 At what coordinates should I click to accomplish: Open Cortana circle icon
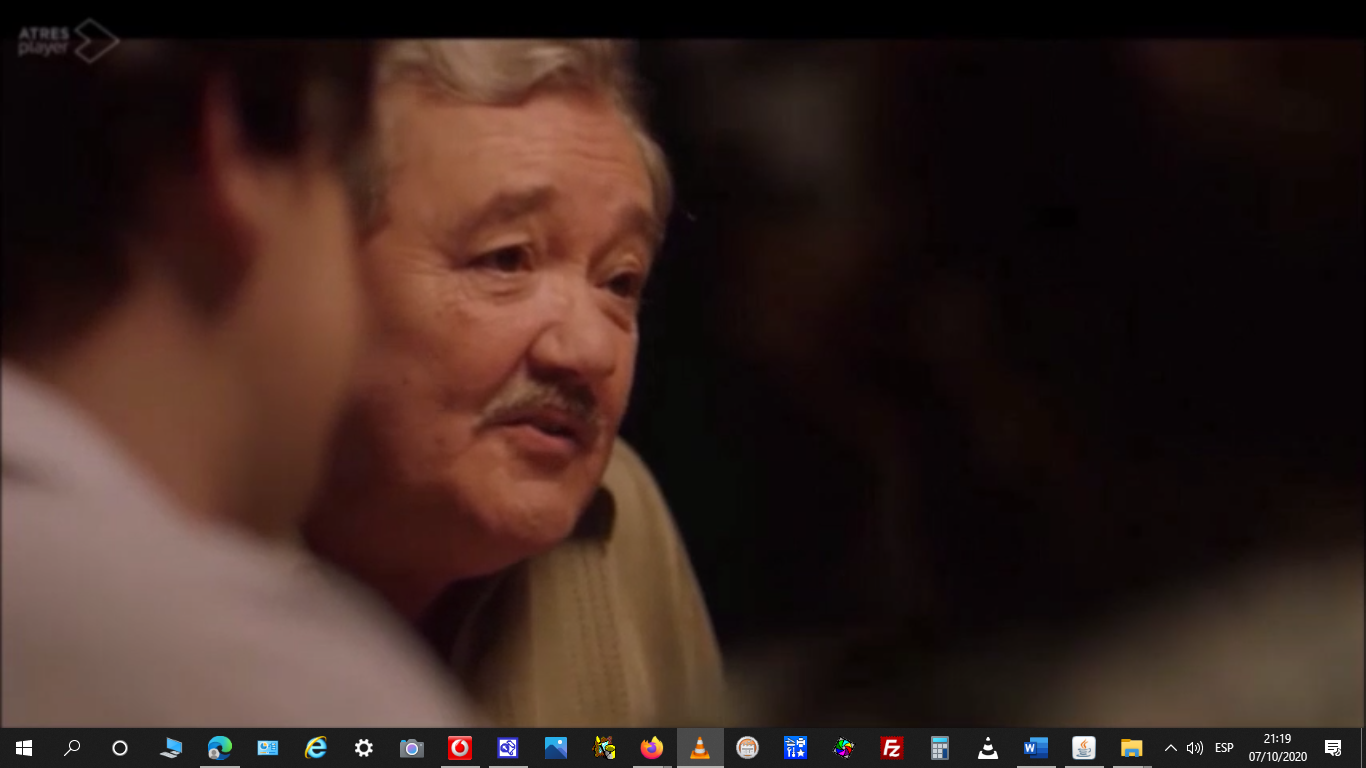(x=120, y=748)
